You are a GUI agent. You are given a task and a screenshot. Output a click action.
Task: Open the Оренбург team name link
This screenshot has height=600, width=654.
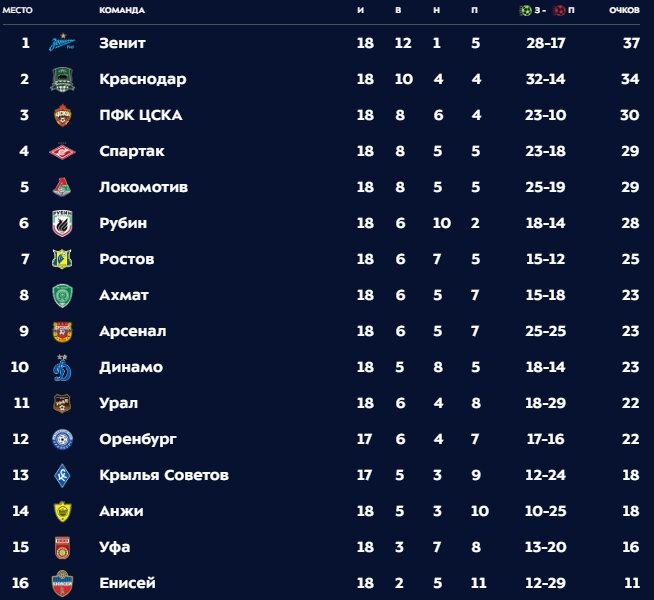(138, 439)
